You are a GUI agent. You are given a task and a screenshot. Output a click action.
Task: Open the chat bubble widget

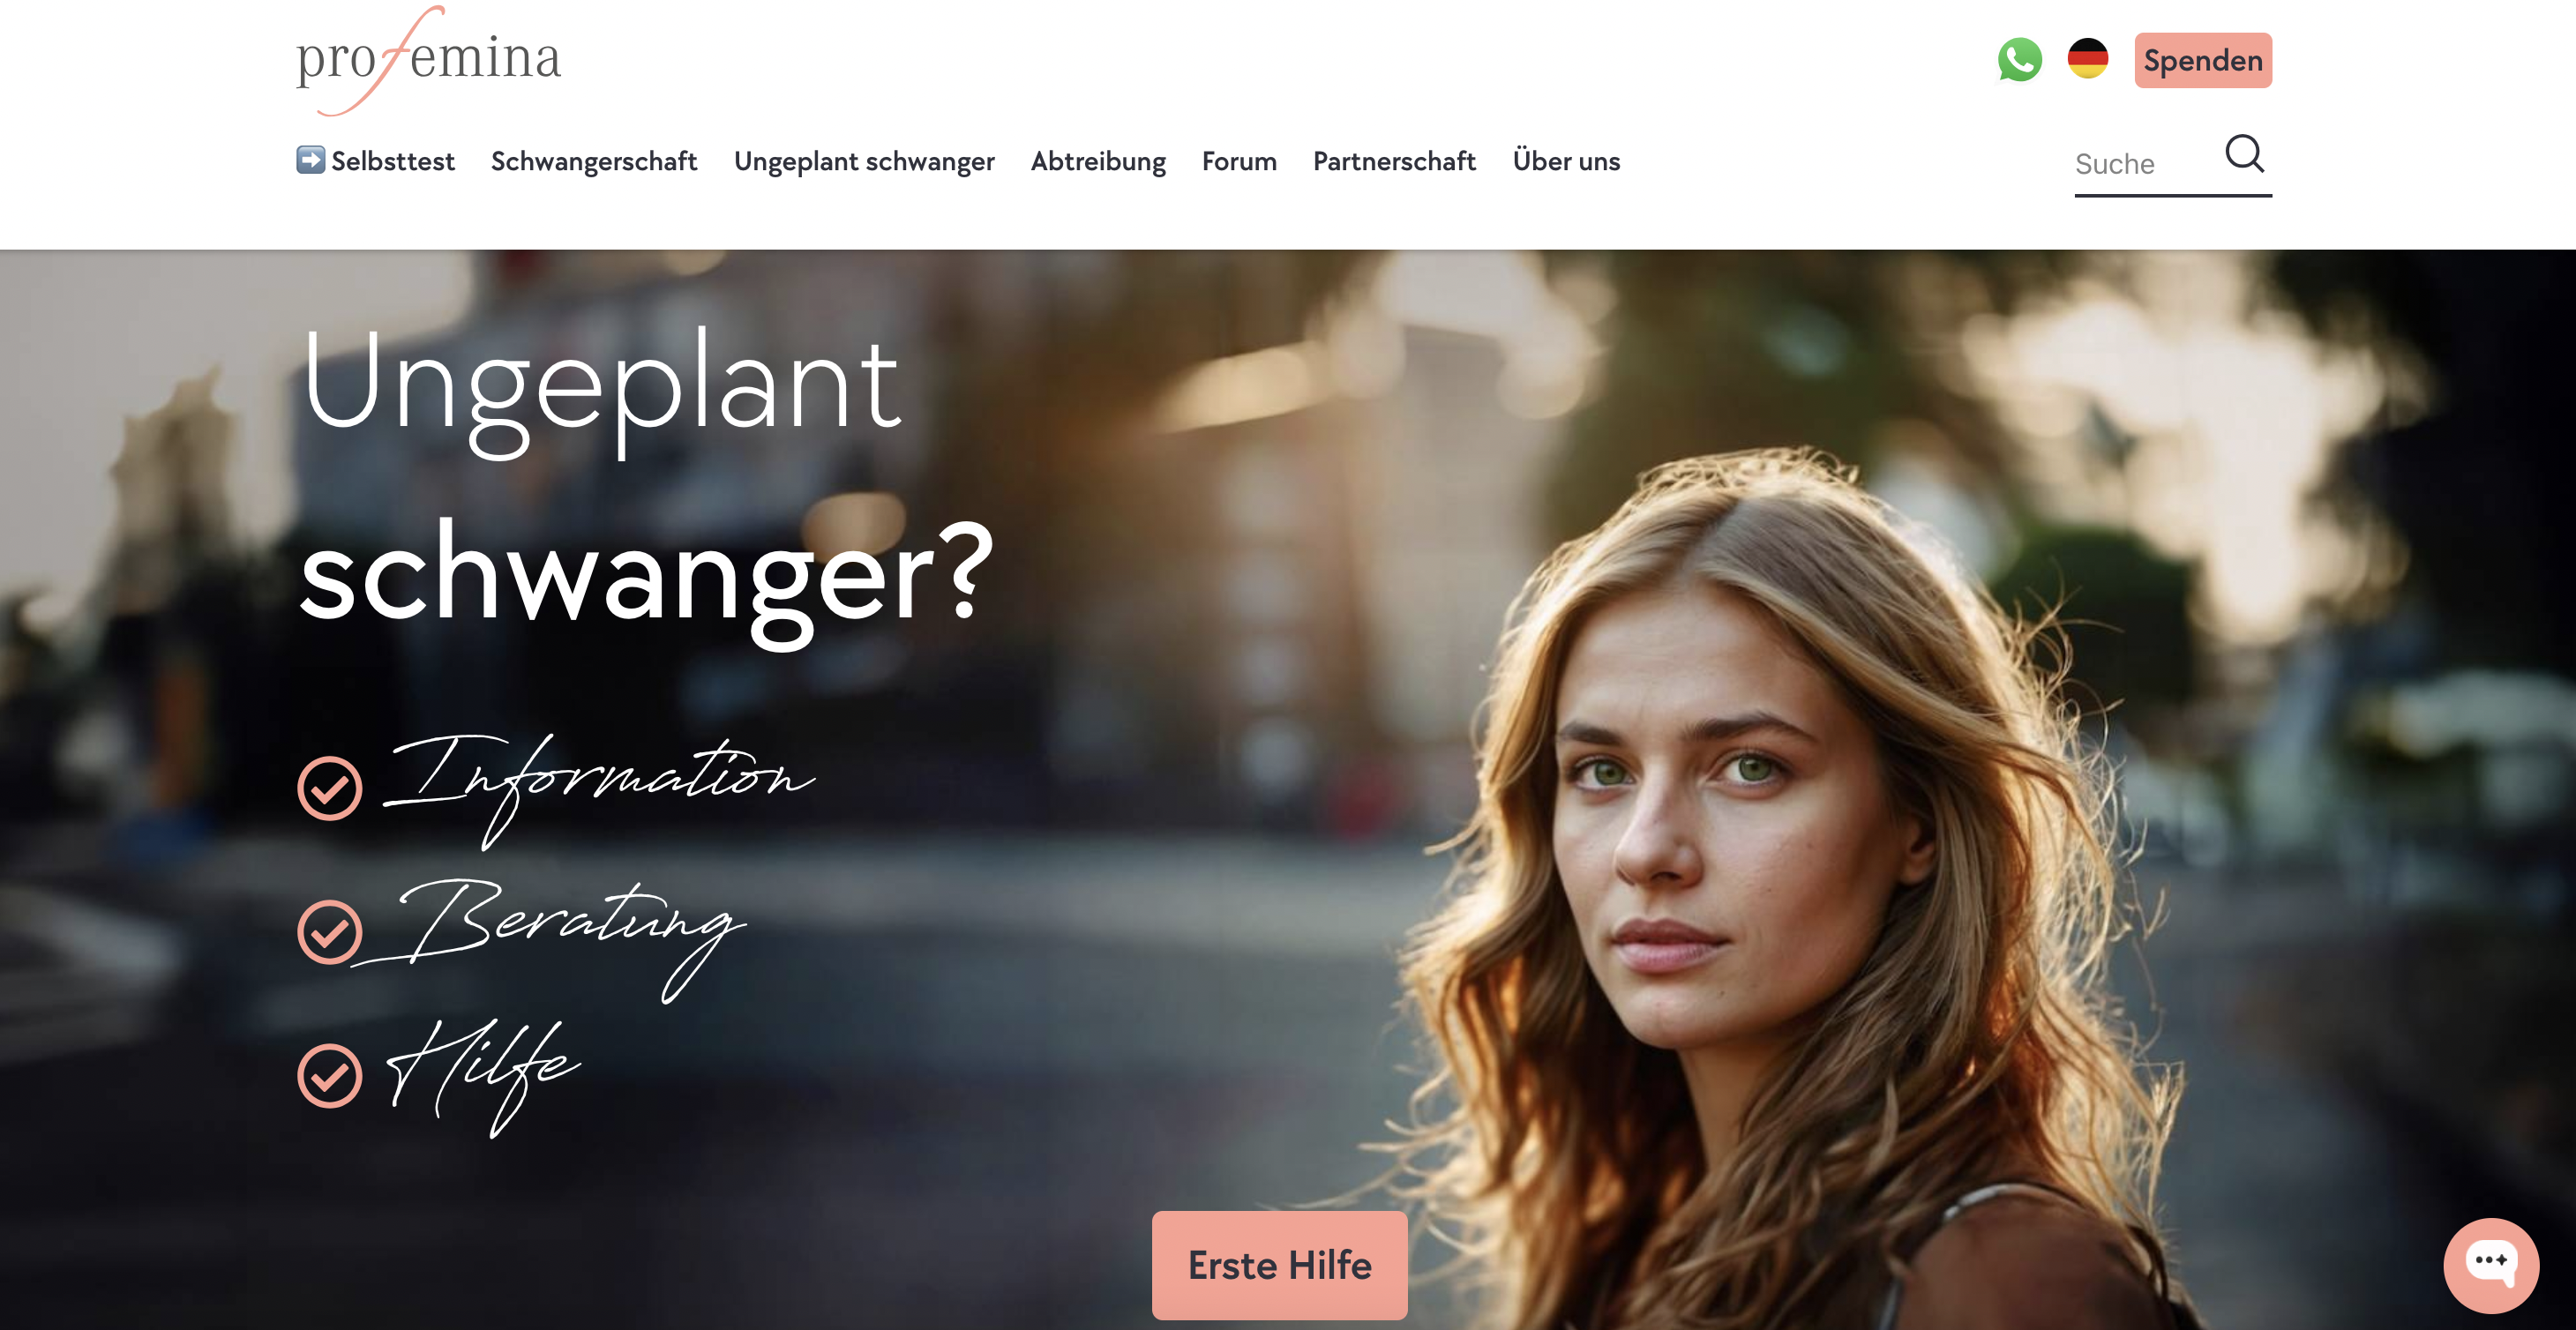coord(2490,1264)
